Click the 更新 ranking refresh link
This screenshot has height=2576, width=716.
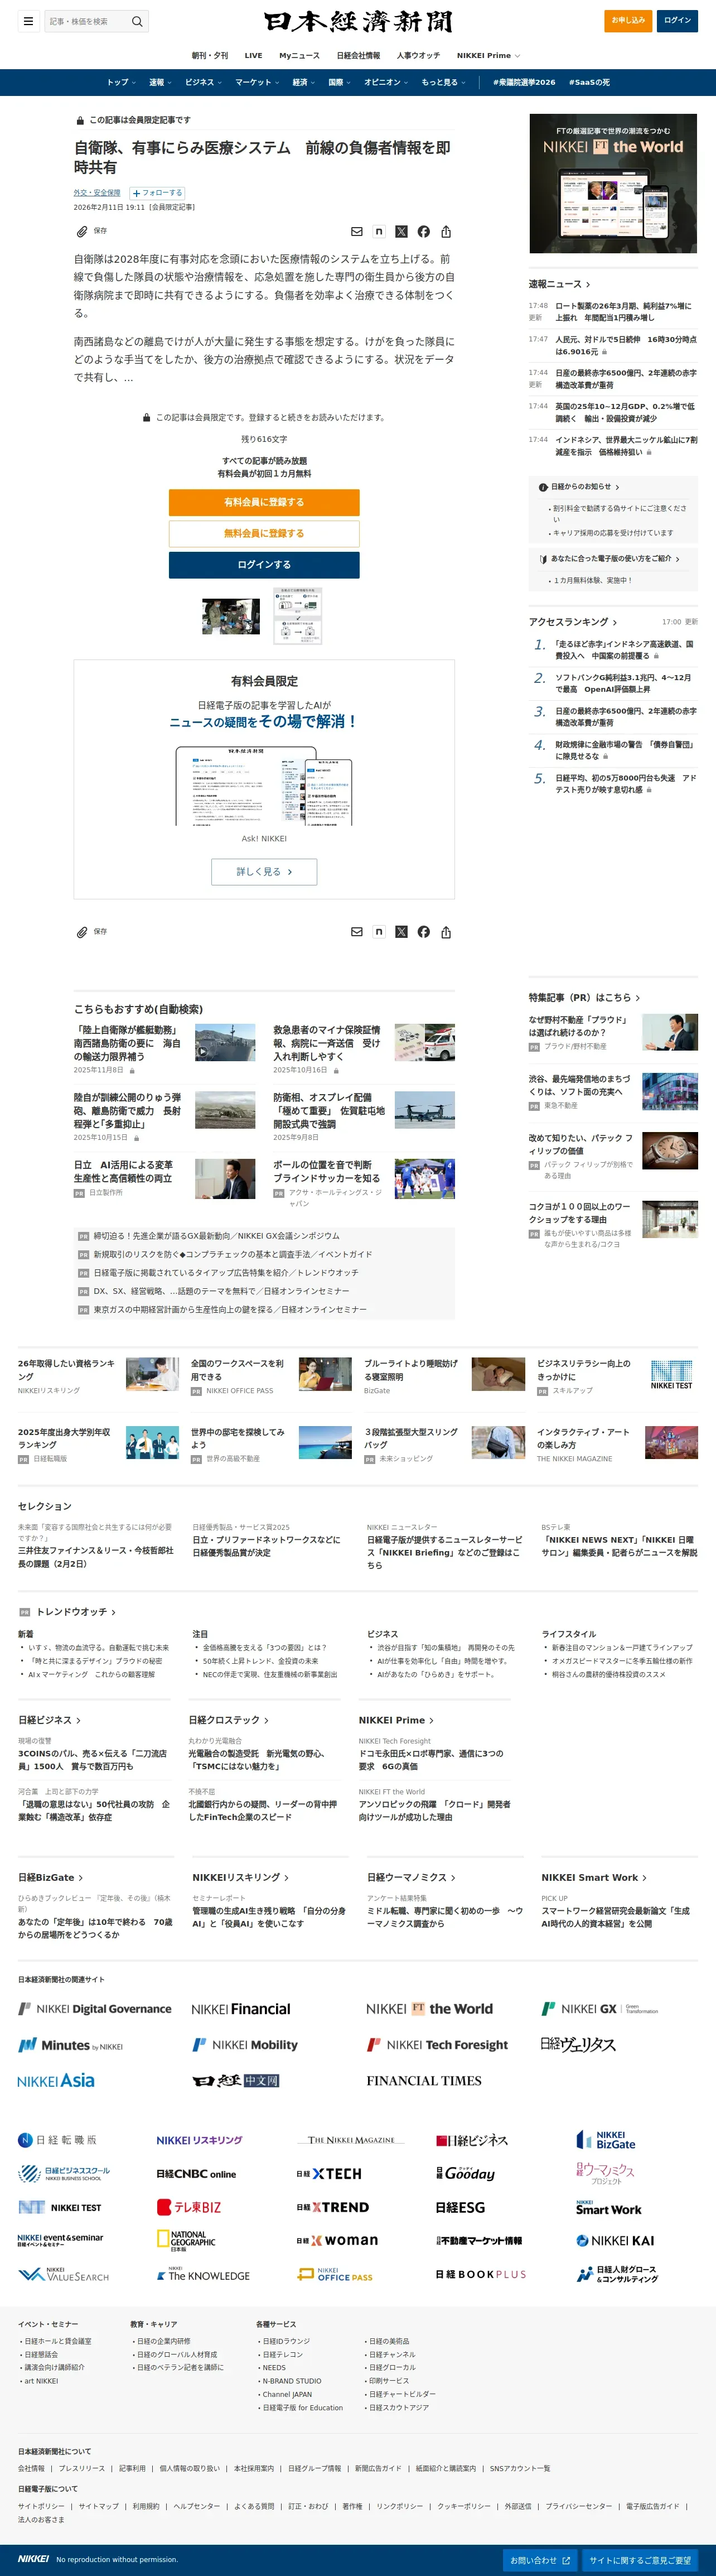click(691, 622)
